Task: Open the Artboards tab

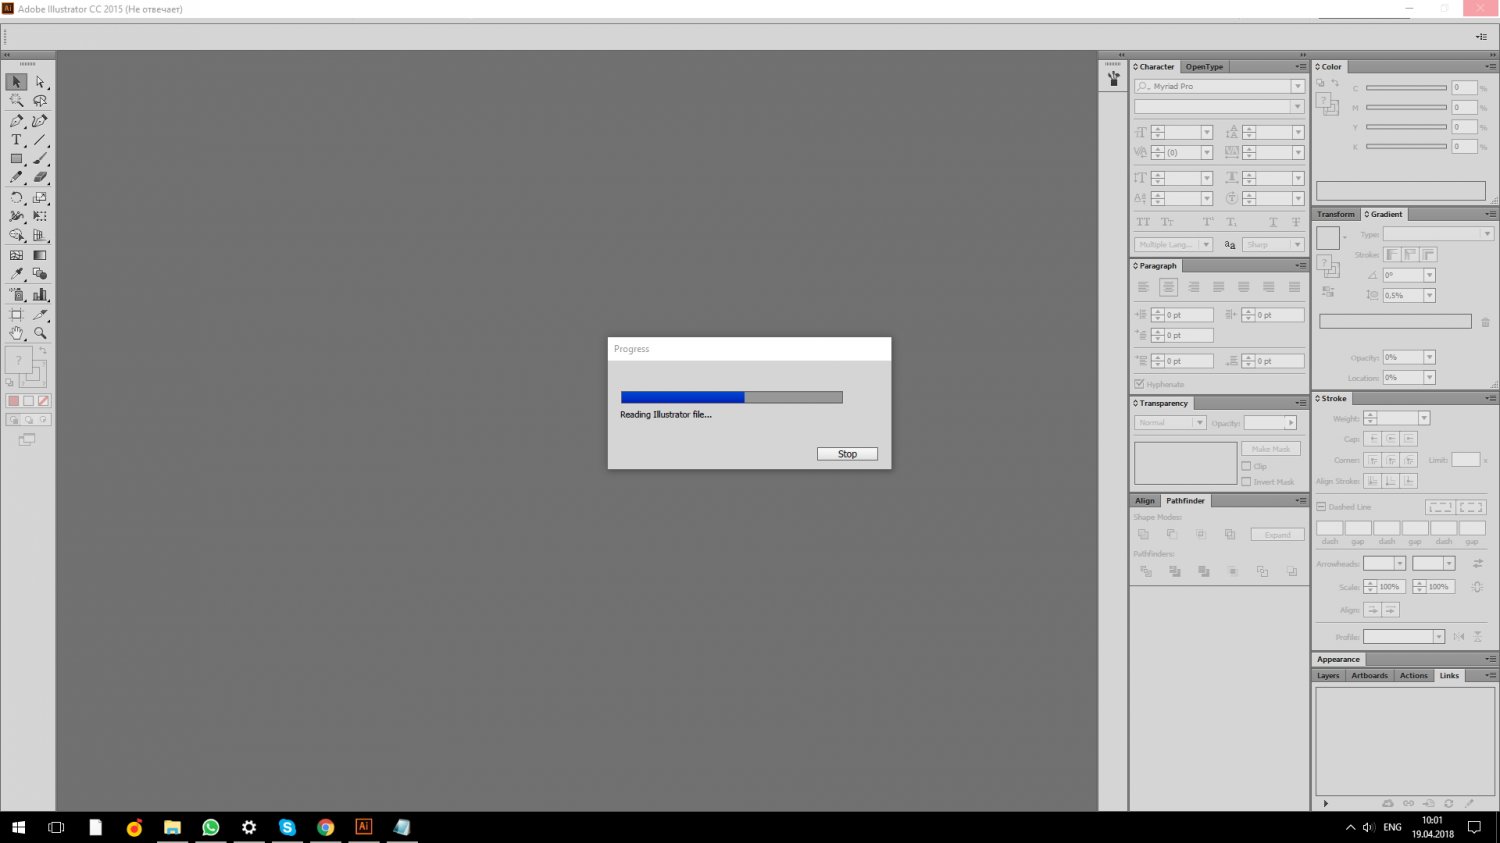Action: coord(1369,676)
